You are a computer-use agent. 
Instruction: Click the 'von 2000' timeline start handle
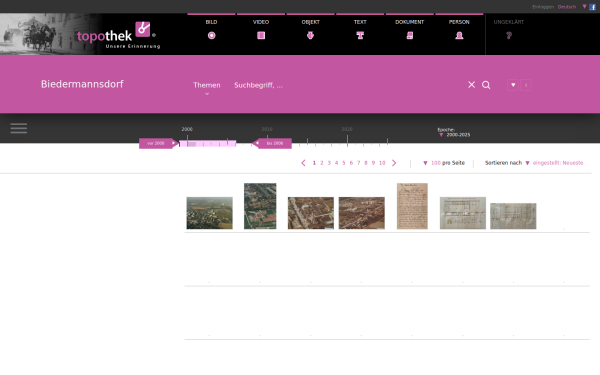[158, 143]
